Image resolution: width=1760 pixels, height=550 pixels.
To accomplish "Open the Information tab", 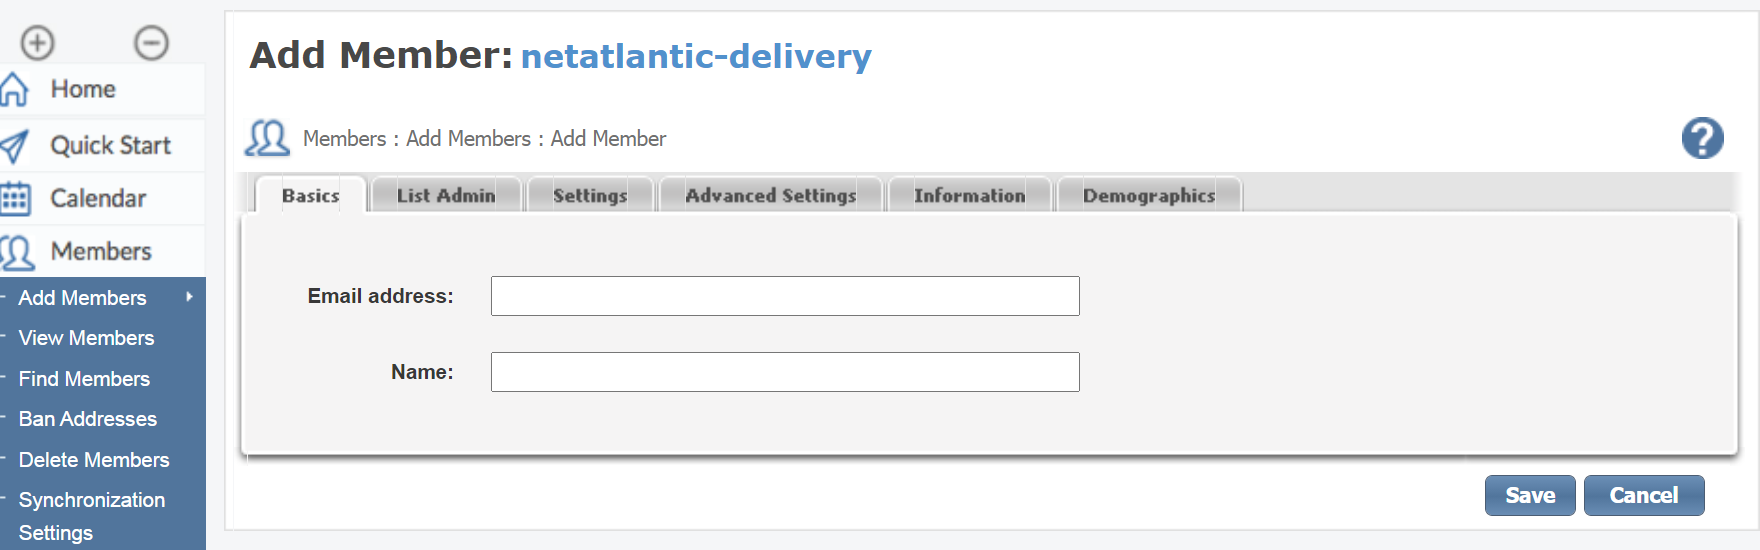I will point(969,195).
